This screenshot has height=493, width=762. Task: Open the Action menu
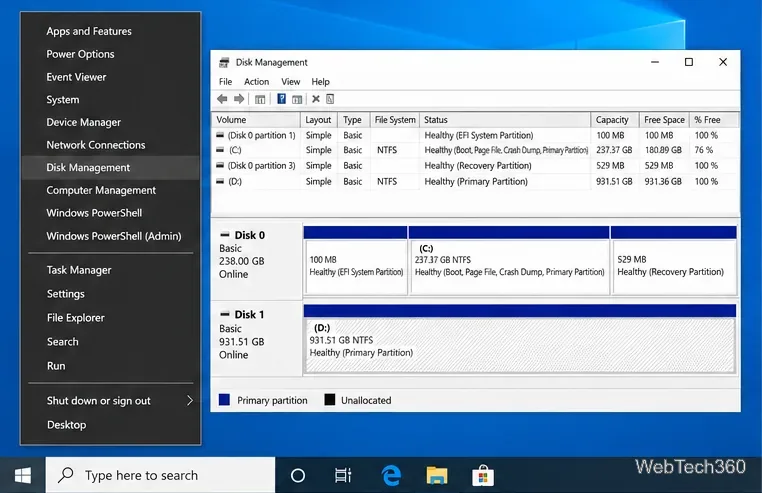[257, 82]
